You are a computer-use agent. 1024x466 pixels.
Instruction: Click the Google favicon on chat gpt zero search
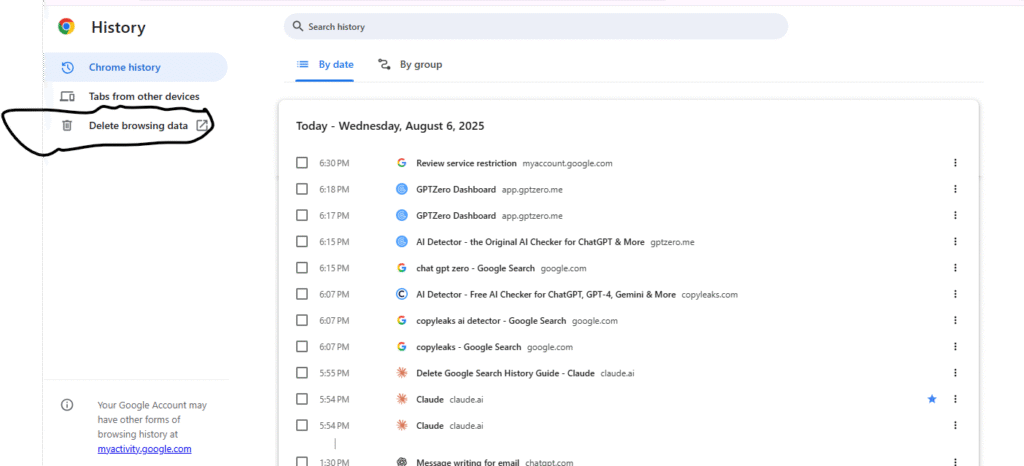point(402,268)
